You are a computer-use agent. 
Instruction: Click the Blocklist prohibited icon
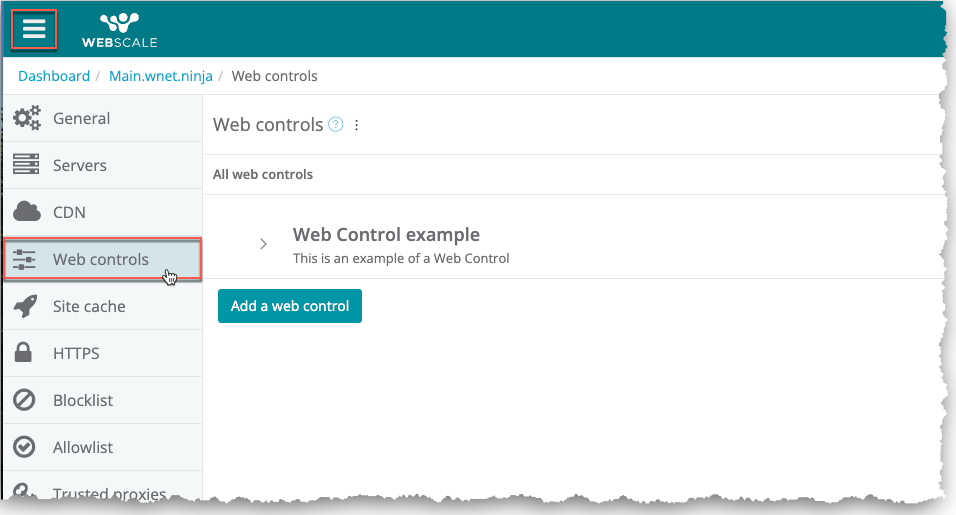(x=25, y=400)
